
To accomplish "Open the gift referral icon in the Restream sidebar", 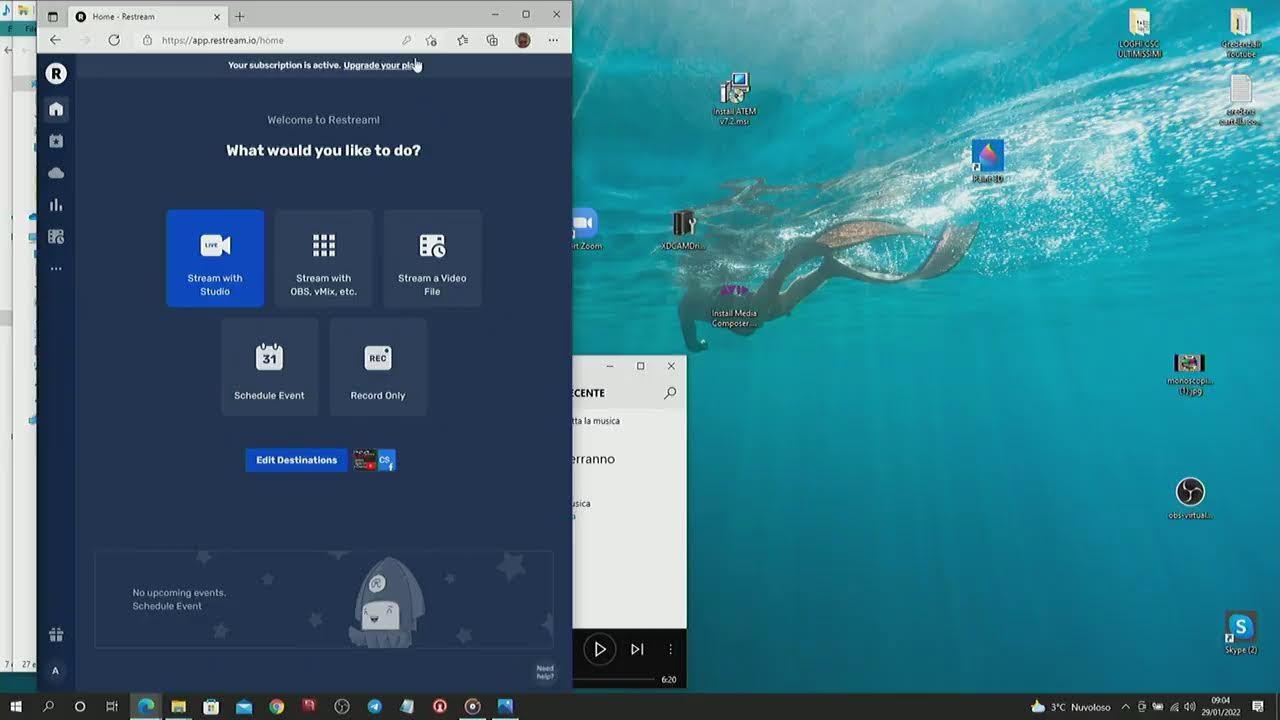I will (56, 634).
